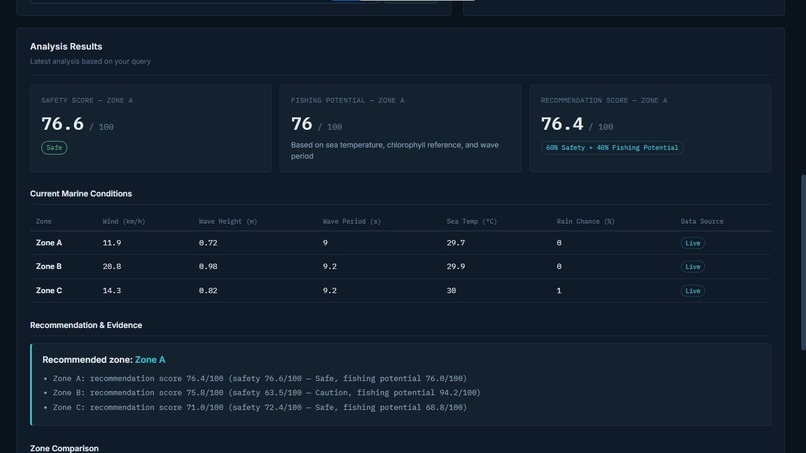Select the Zone B row label in table
This screenshot has width=806, height=453.
(x=49, y=266)
